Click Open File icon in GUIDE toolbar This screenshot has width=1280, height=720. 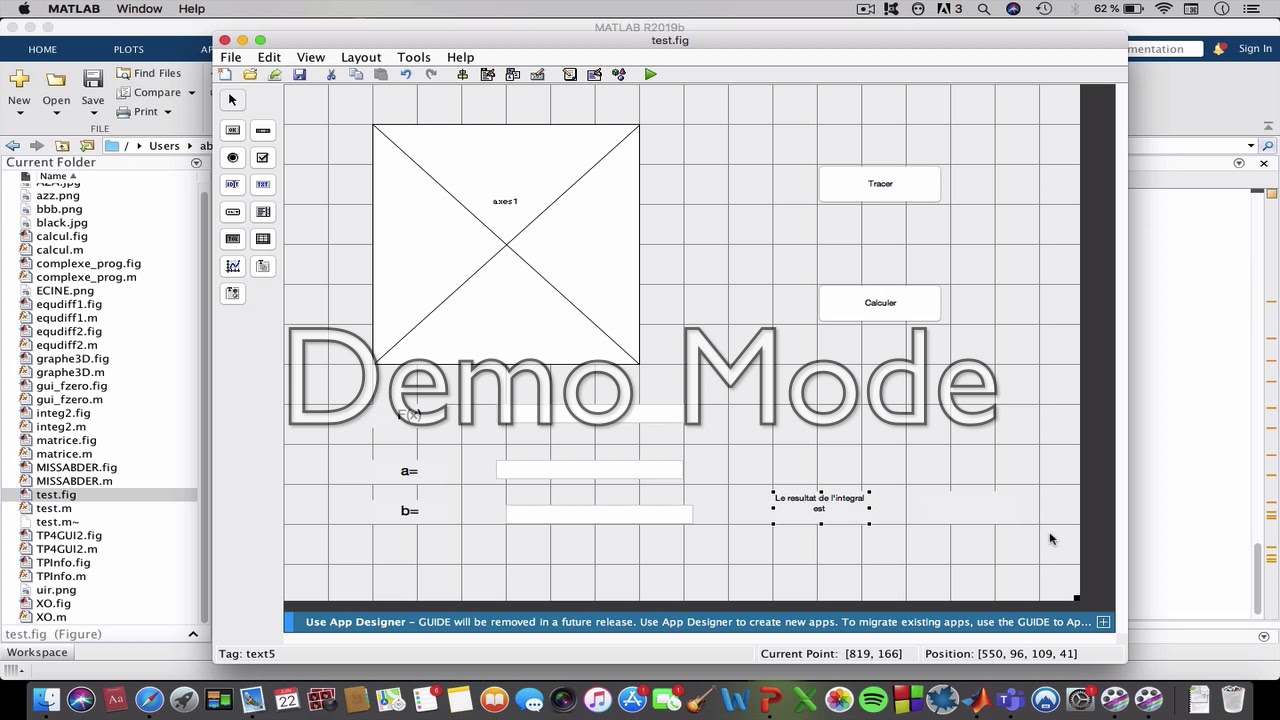click(250, 74)
